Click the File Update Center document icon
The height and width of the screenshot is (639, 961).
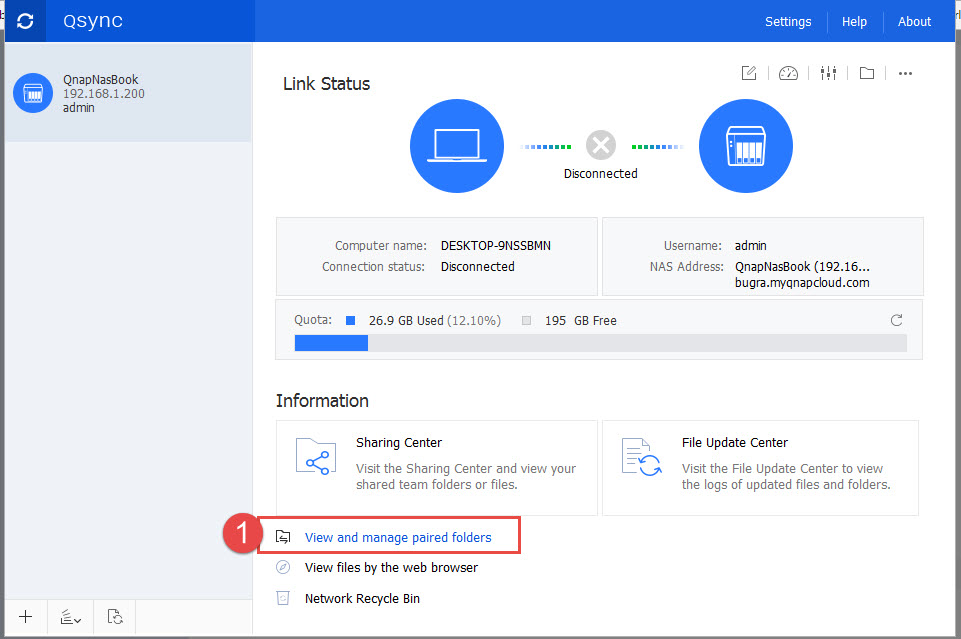point(641,457)
